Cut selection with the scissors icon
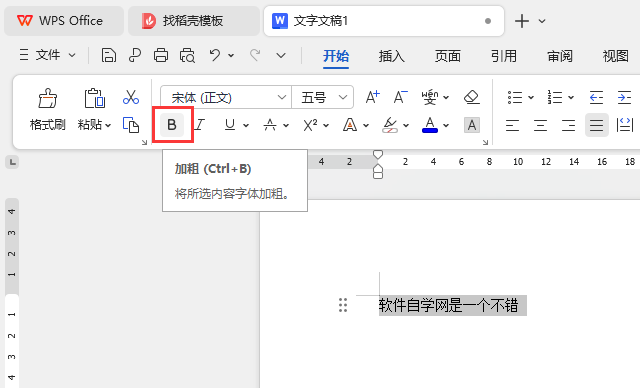The width and height of the screenshot is (640, 388). point(131,97)
